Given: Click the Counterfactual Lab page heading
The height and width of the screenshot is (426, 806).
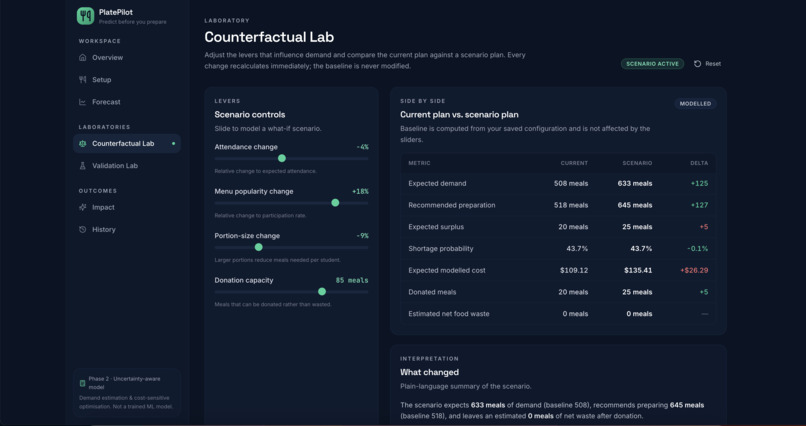Looking at the screenshot, I should (269, 37).
